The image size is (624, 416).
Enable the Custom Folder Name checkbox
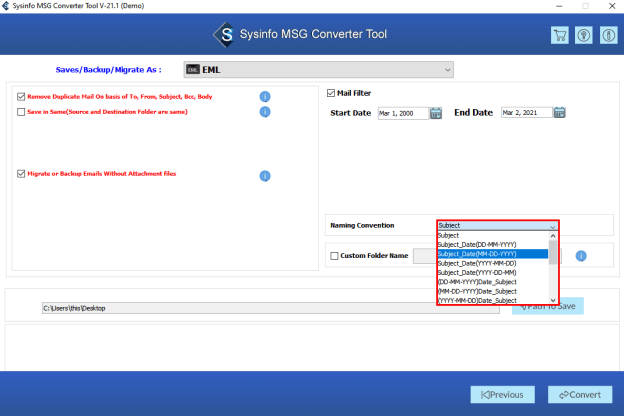(x=334, y=256)
